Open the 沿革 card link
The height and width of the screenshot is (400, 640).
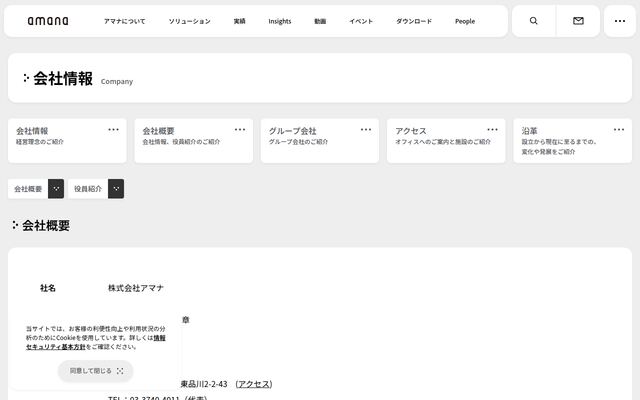click(572, 141)
